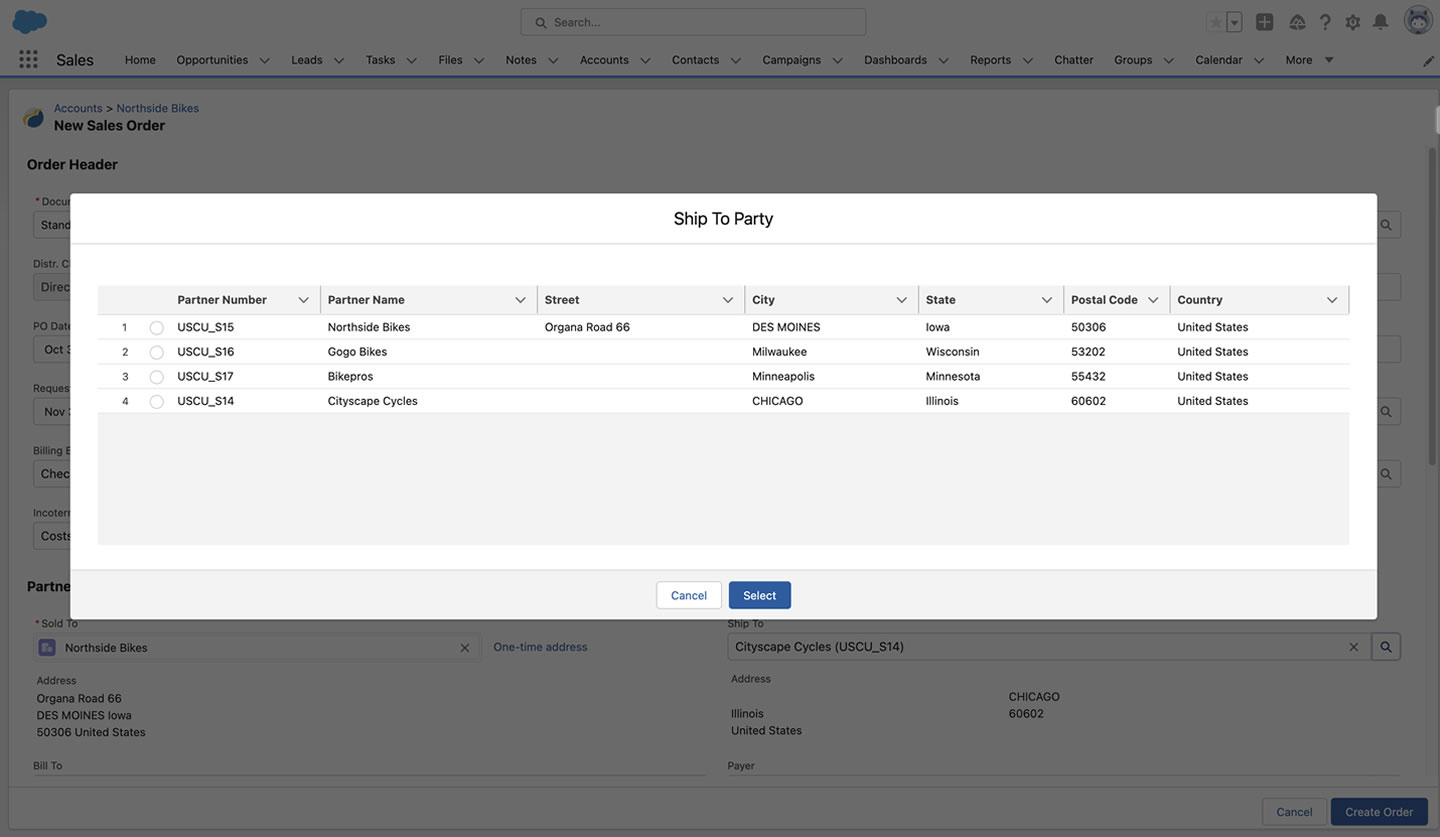Open the City column menu

901,300
